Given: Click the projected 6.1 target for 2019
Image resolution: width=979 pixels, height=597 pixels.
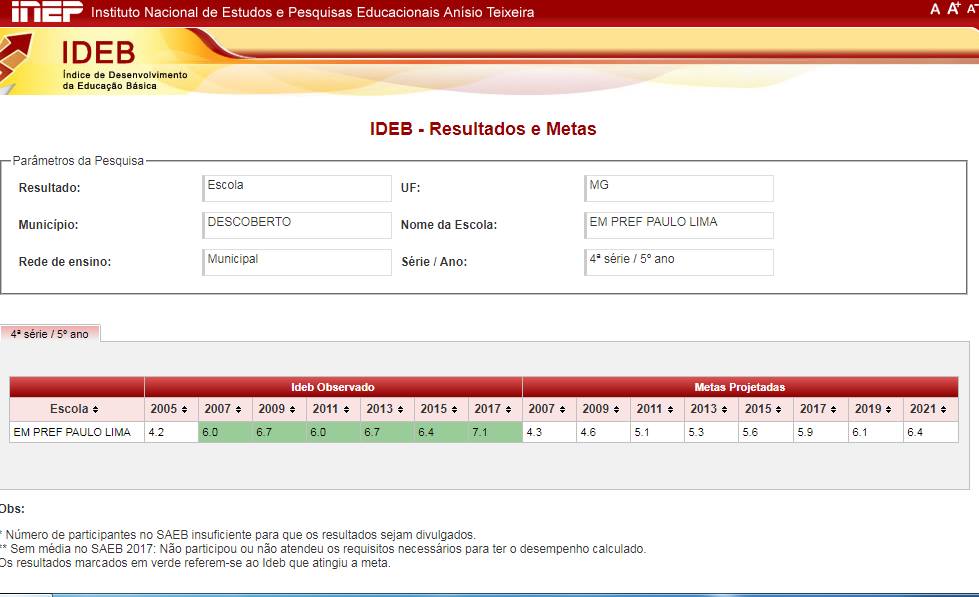Looking at the screenshot, I should (x=876, y=432).
